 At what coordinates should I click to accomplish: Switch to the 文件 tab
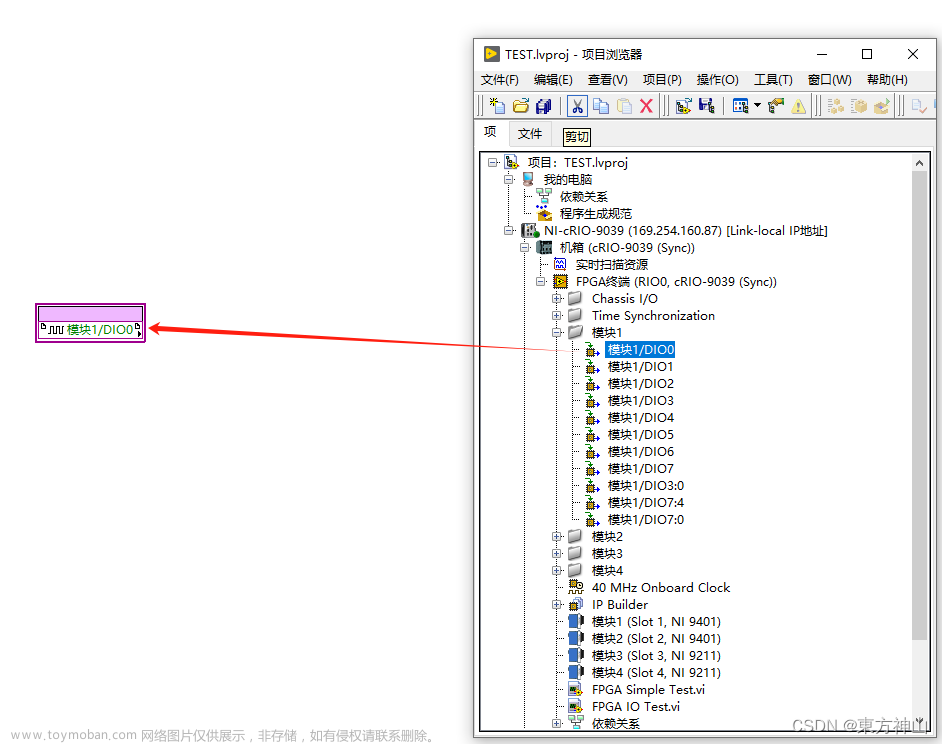530,133
